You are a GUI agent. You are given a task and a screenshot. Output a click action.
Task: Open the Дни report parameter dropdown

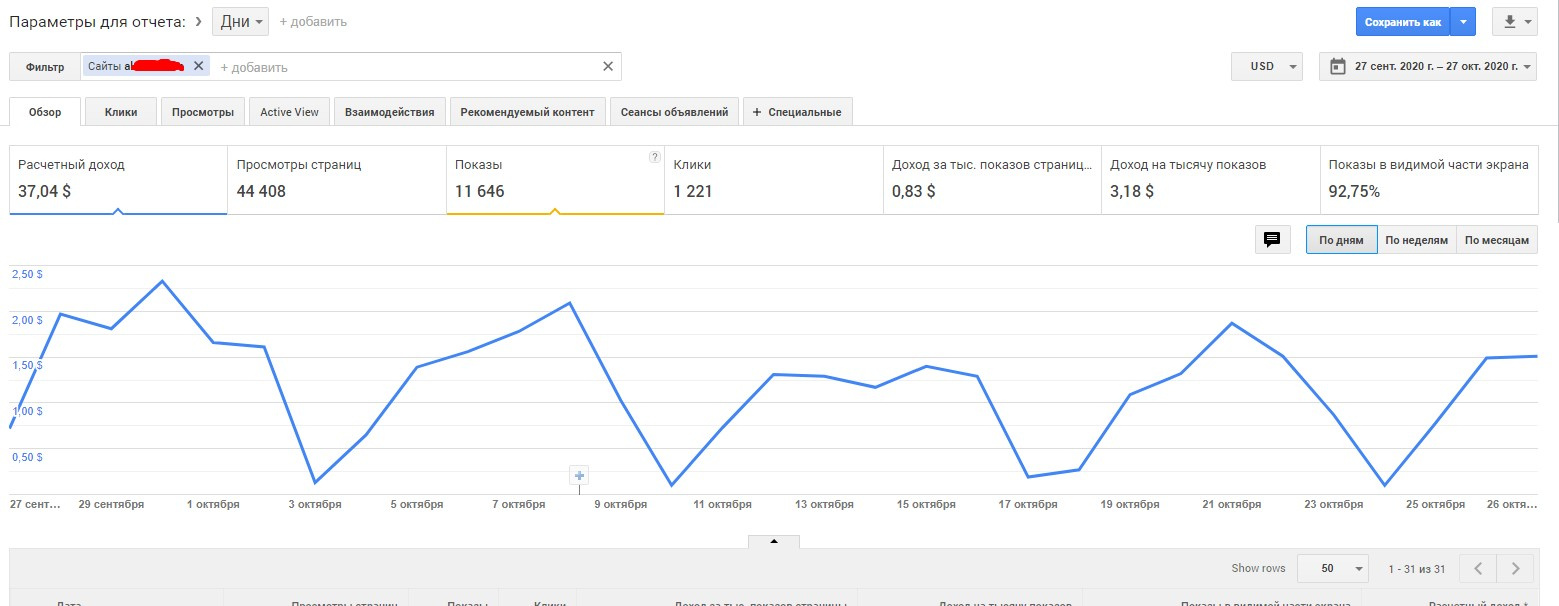point(240,21)
